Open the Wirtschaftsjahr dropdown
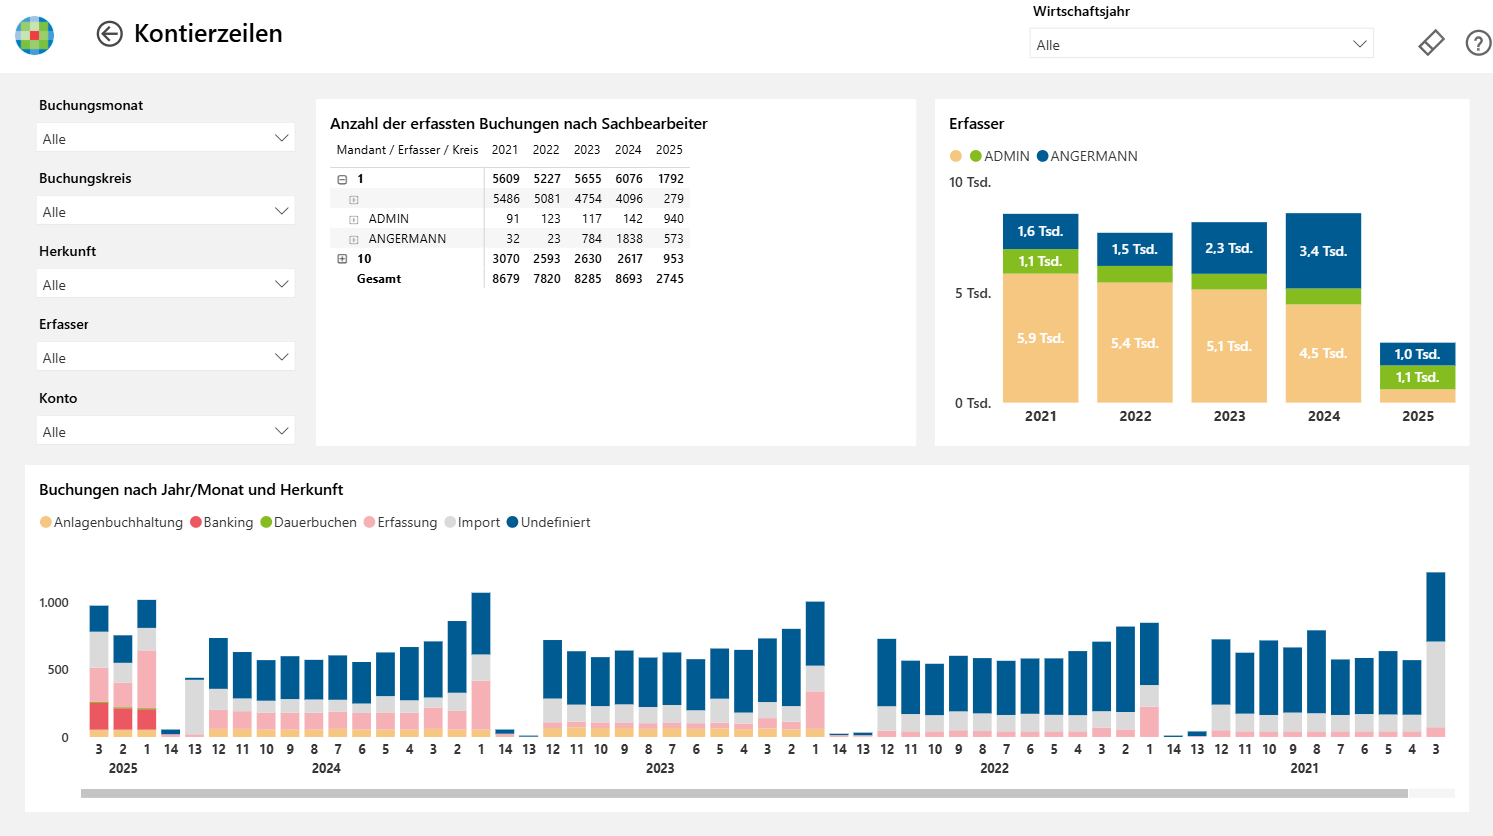Screen dimensions: 1493x836 [x=1201, y=44]
